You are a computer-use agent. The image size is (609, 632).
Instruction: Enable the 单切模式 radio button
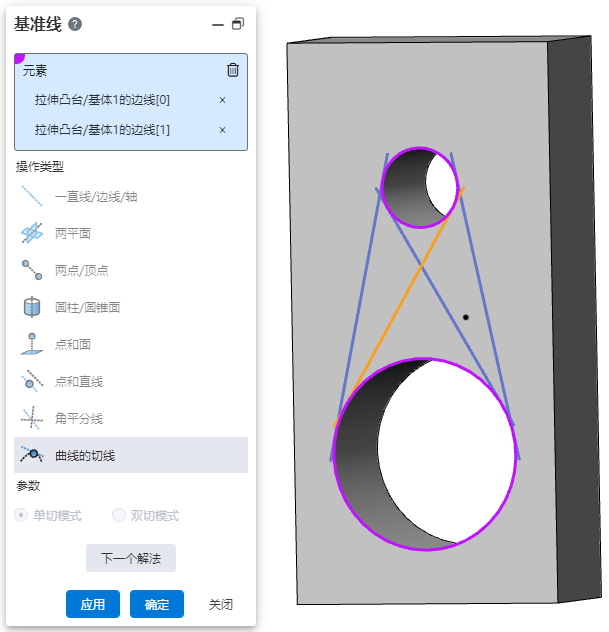click(x=21, y=515)
